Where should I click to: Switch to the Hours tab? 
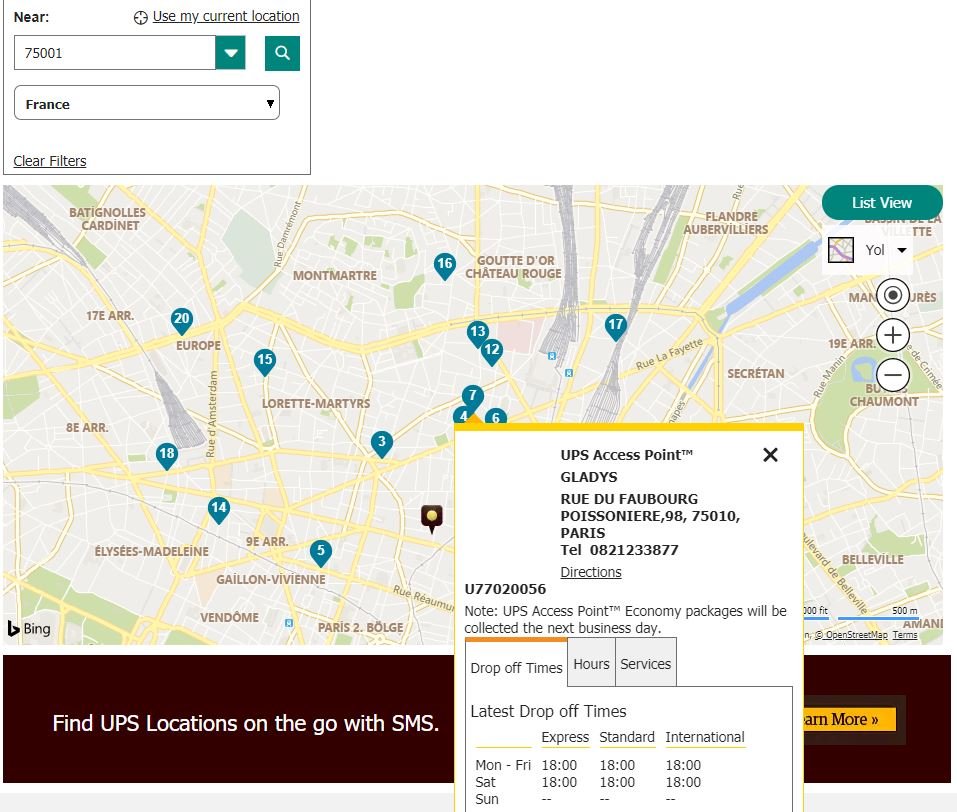pyautogui.click(x=591, y=663)
